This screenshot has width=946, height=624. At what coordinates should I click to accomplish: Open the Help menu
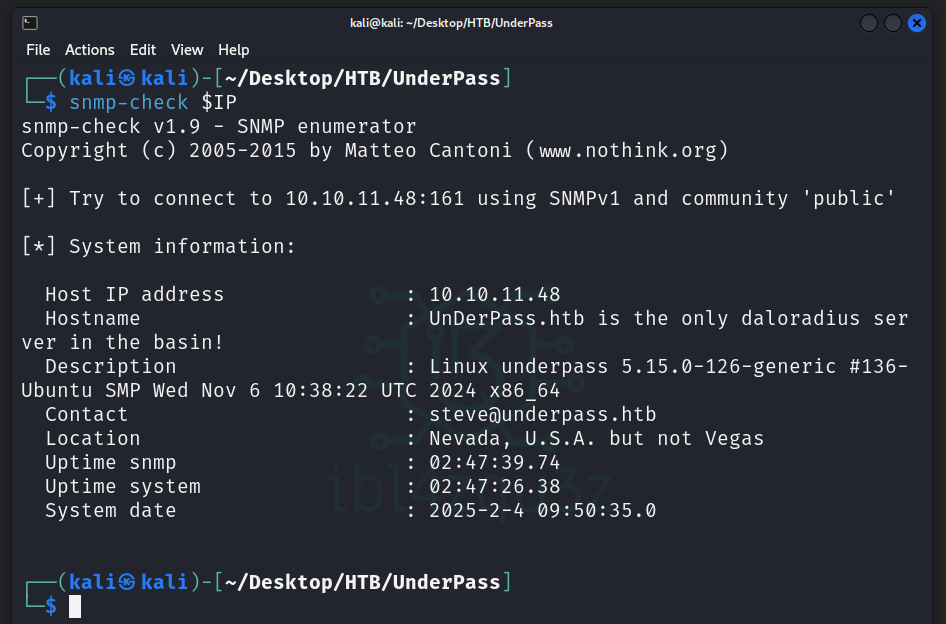(234, 49)
